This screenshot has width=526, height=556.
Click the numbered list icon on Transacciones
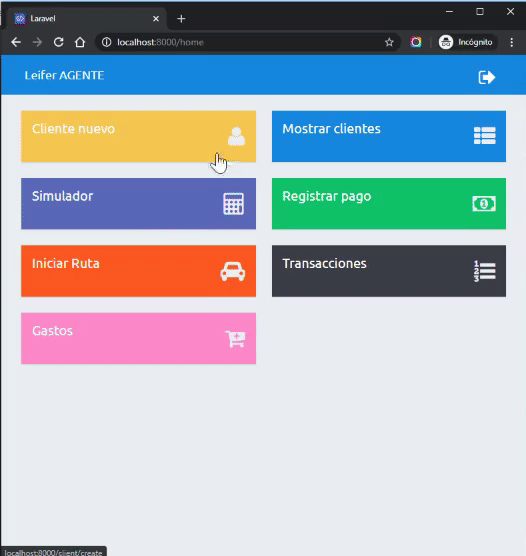click(x=485, y=271)
